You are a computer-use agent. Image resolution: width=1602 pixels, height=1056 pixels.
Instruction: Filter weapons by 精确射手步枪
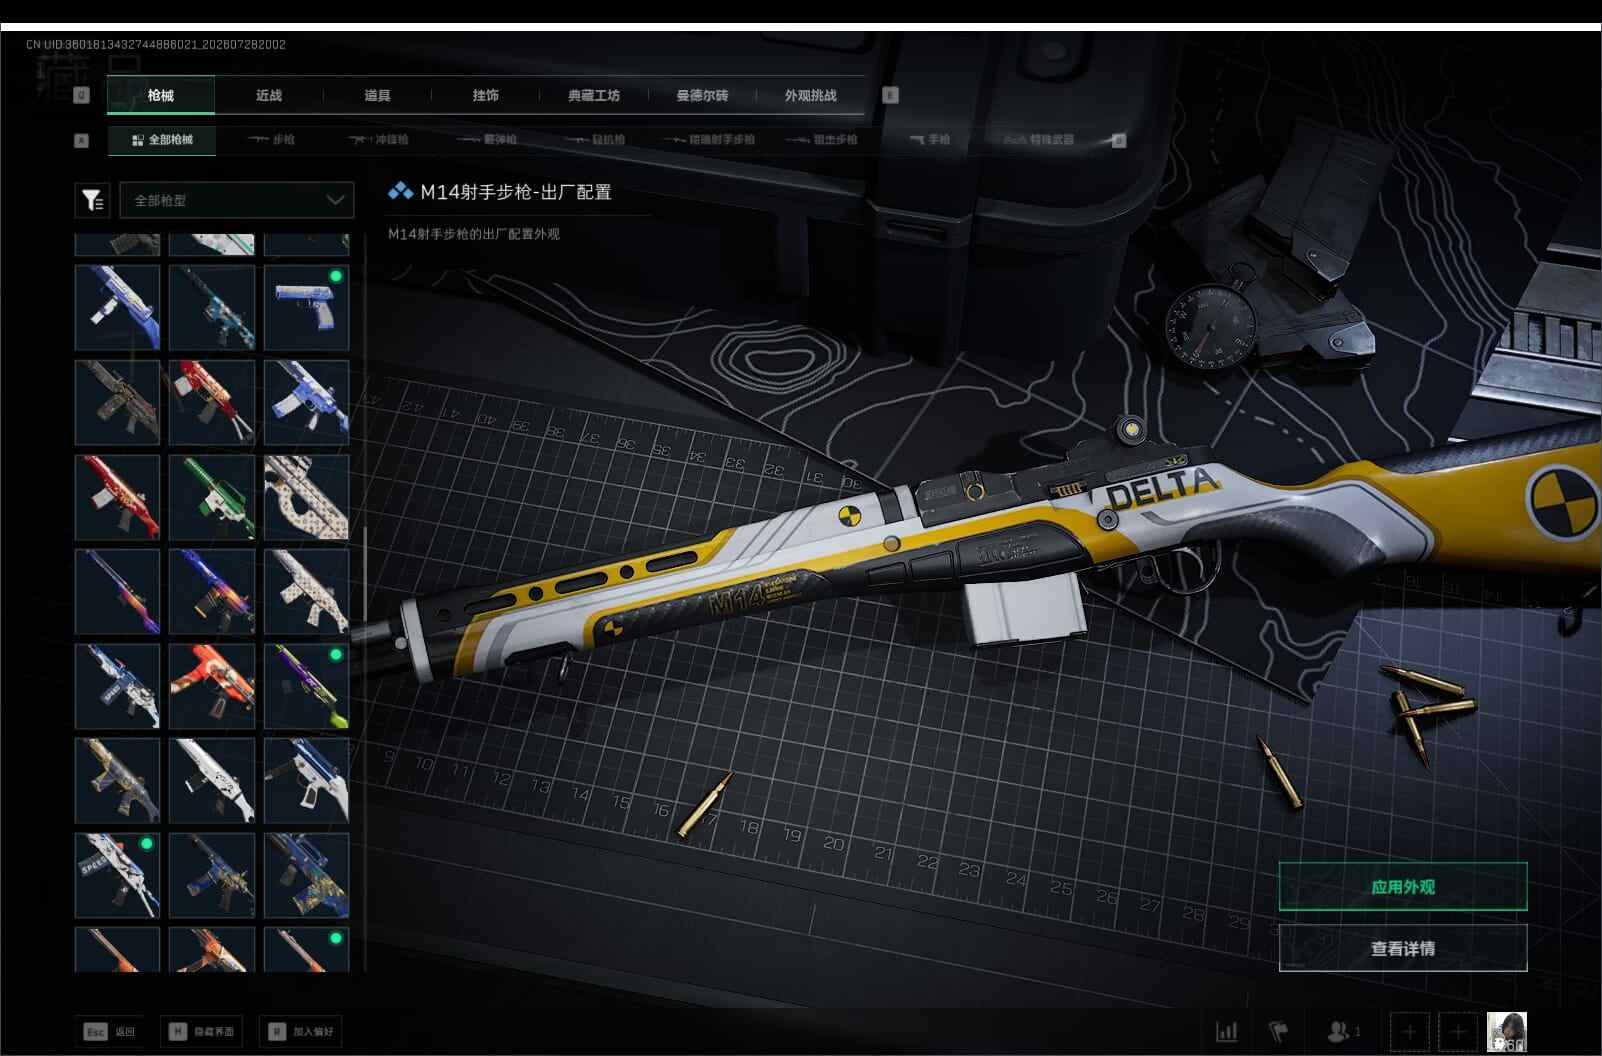(x=708, y=140)
